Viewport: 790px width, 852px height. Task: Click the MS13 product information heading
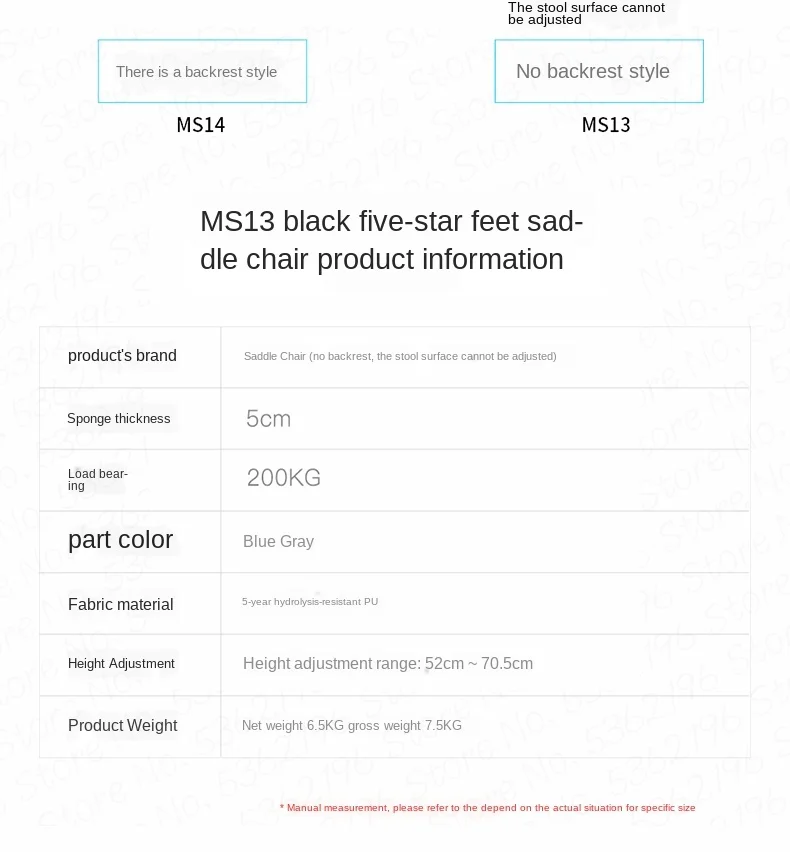click(x=391, y=240)
